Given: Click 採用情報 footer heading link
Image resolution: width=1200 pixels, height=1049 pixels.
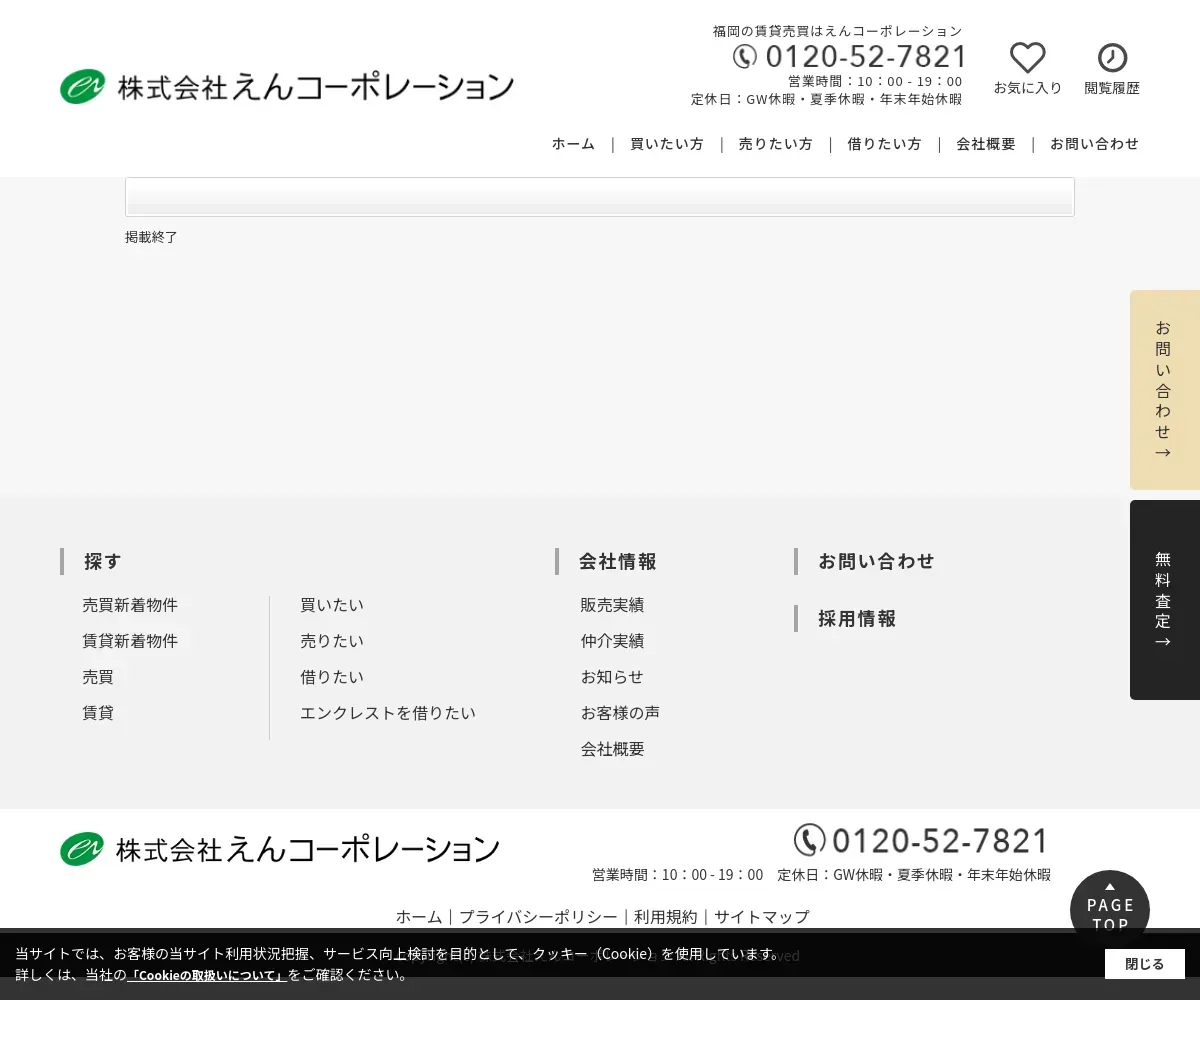Looking at the screenshot, I should point(857,619).
